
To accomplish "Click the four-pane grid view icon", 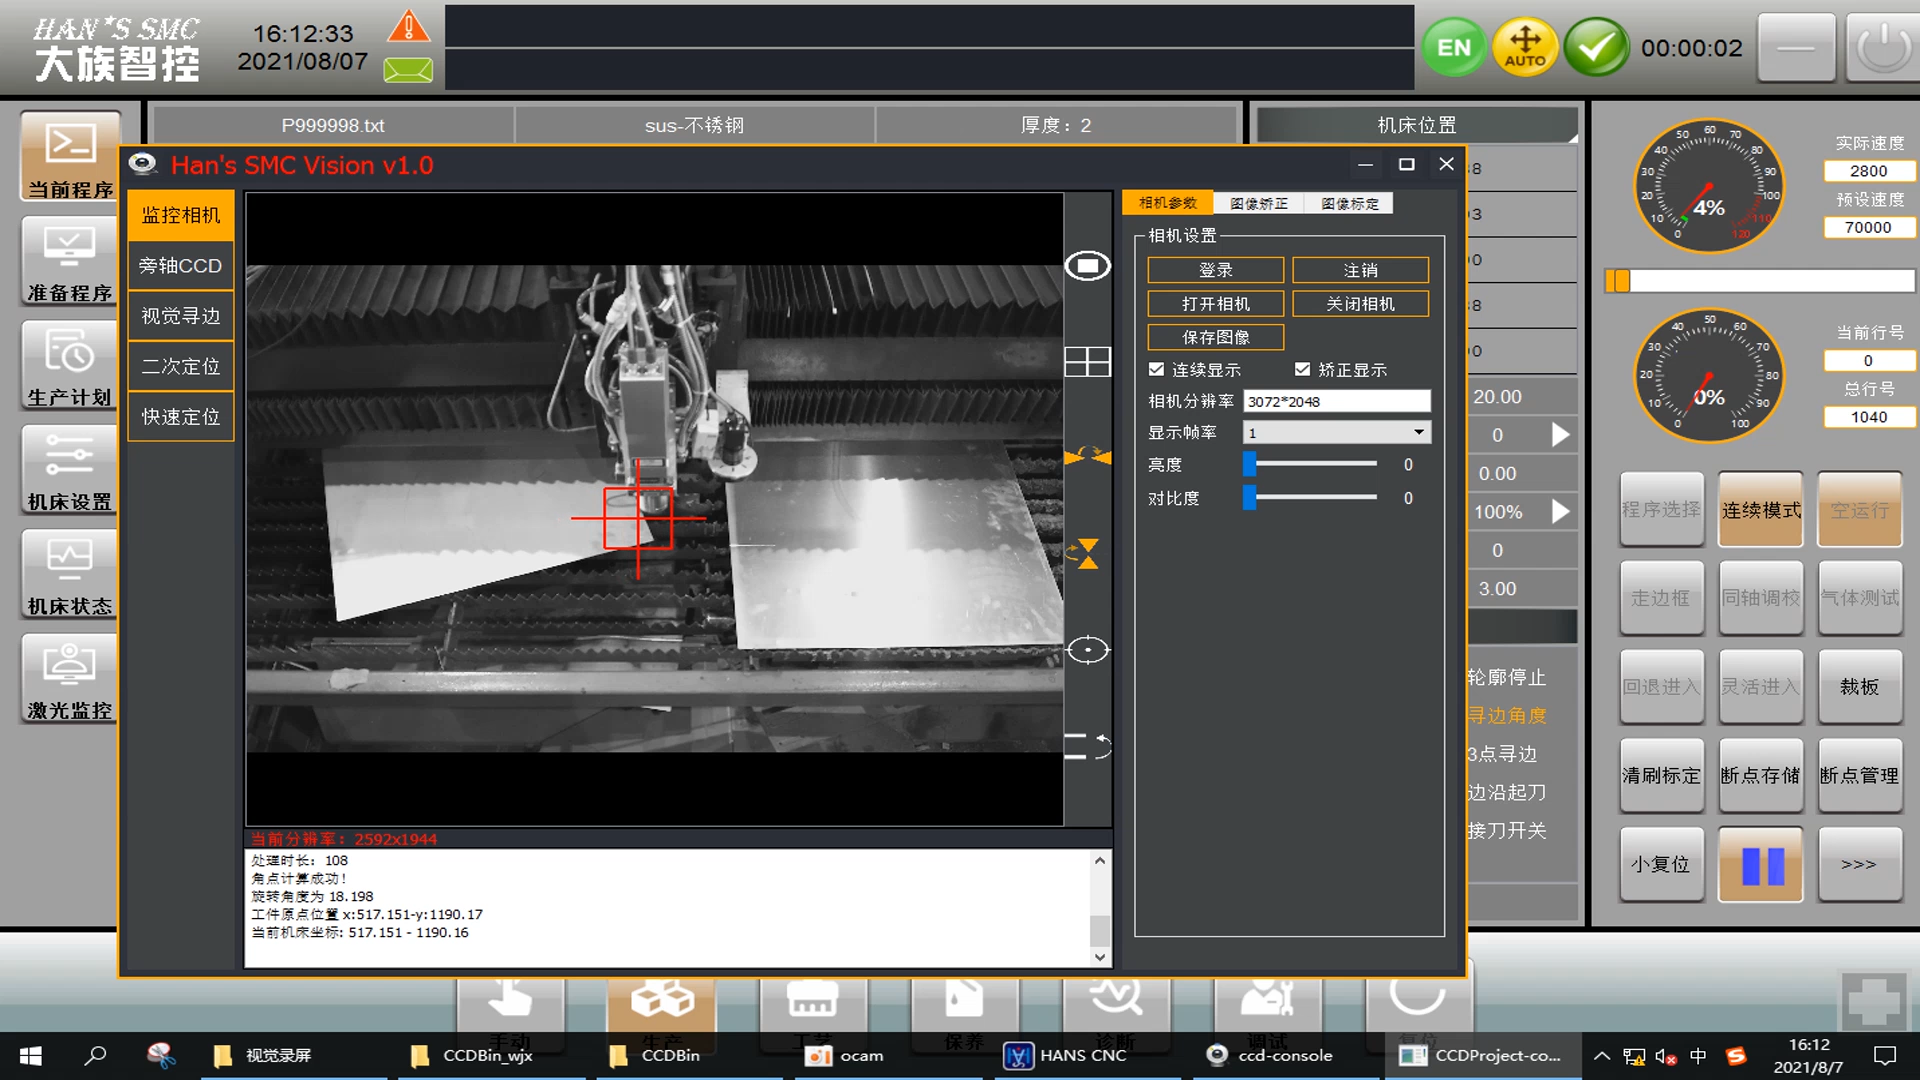I will [1087, 362].
